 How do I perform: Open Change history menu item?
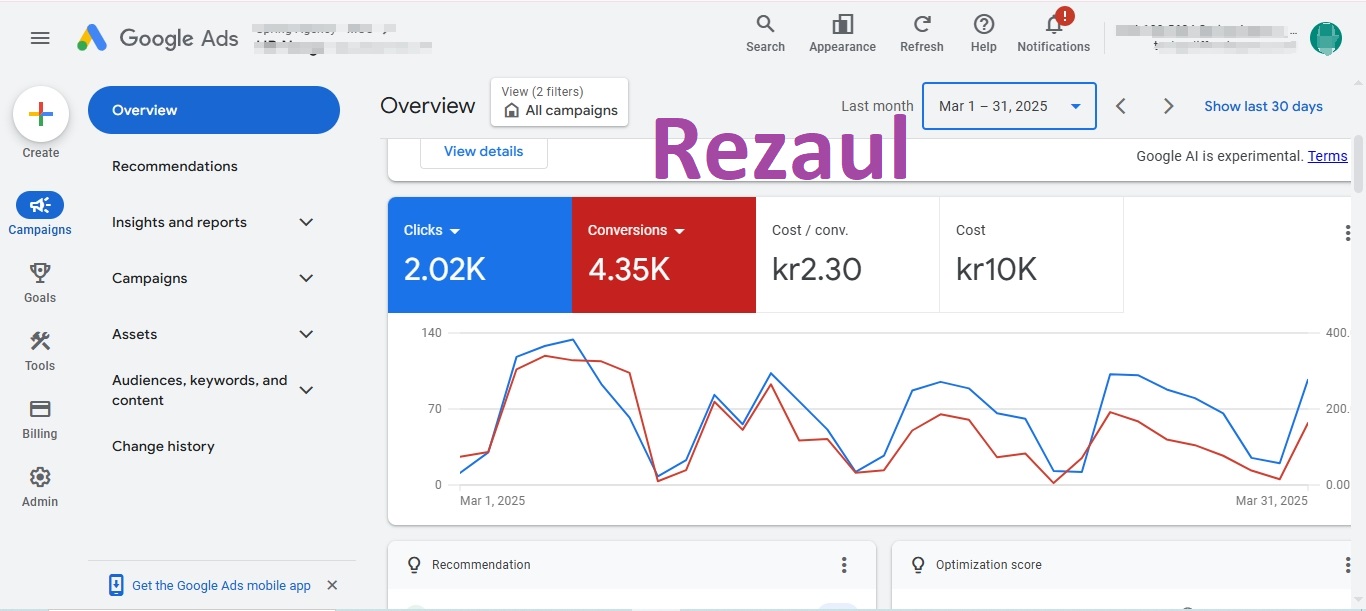coord(163,446)
